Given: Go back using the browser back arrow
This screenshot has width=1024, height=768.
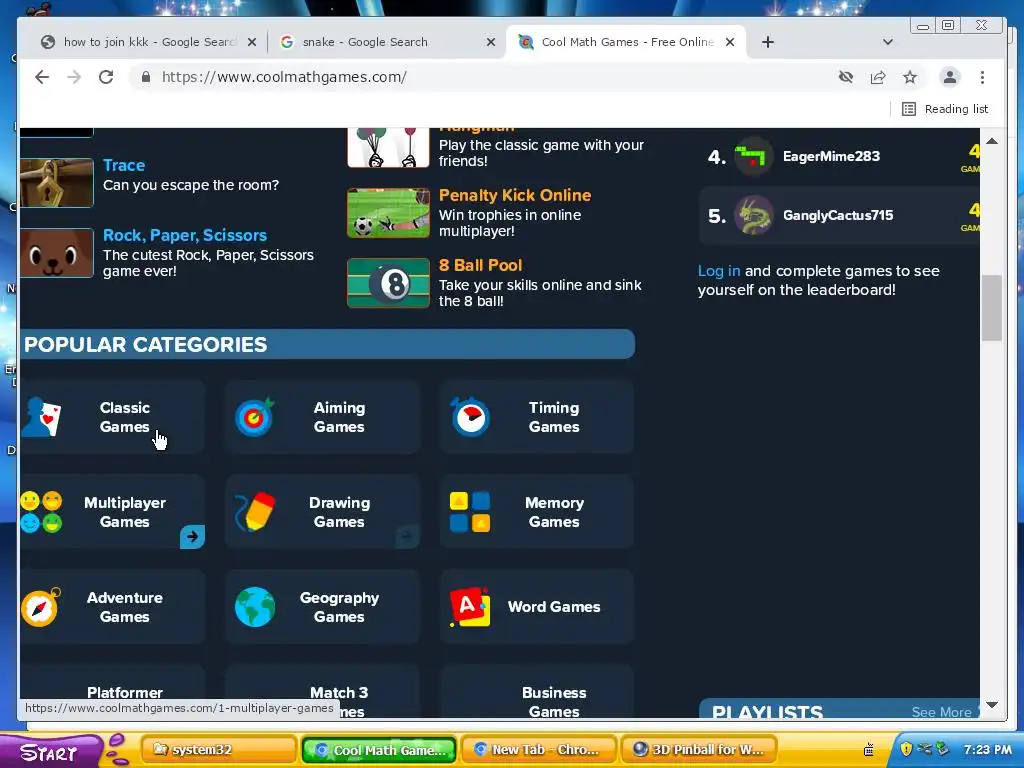Looking at the screenshot, I should pyautogui.click(x=42, y=77).
